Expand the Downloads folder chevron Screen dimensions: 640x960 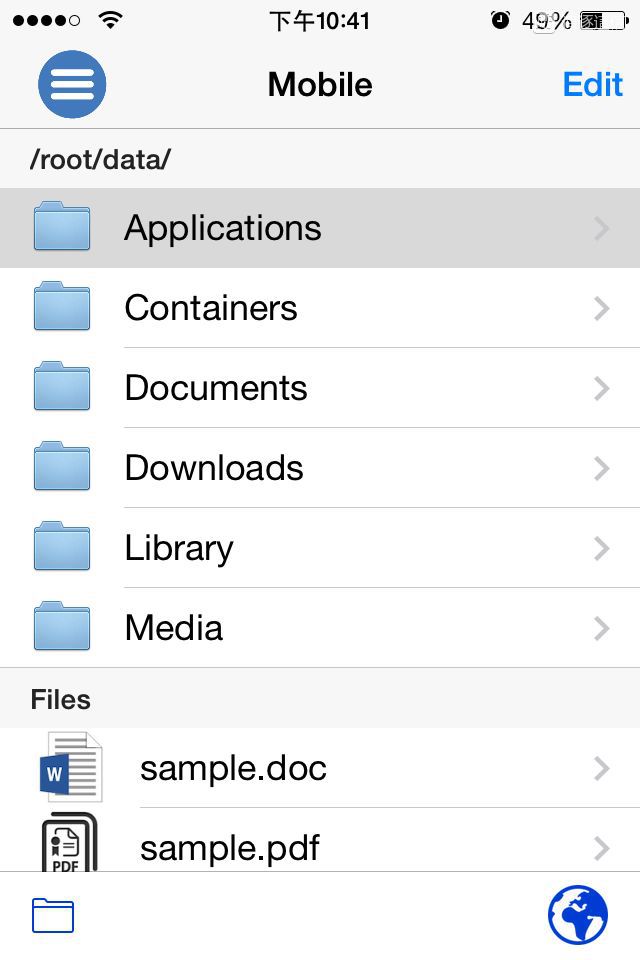(x=601, y=468)
